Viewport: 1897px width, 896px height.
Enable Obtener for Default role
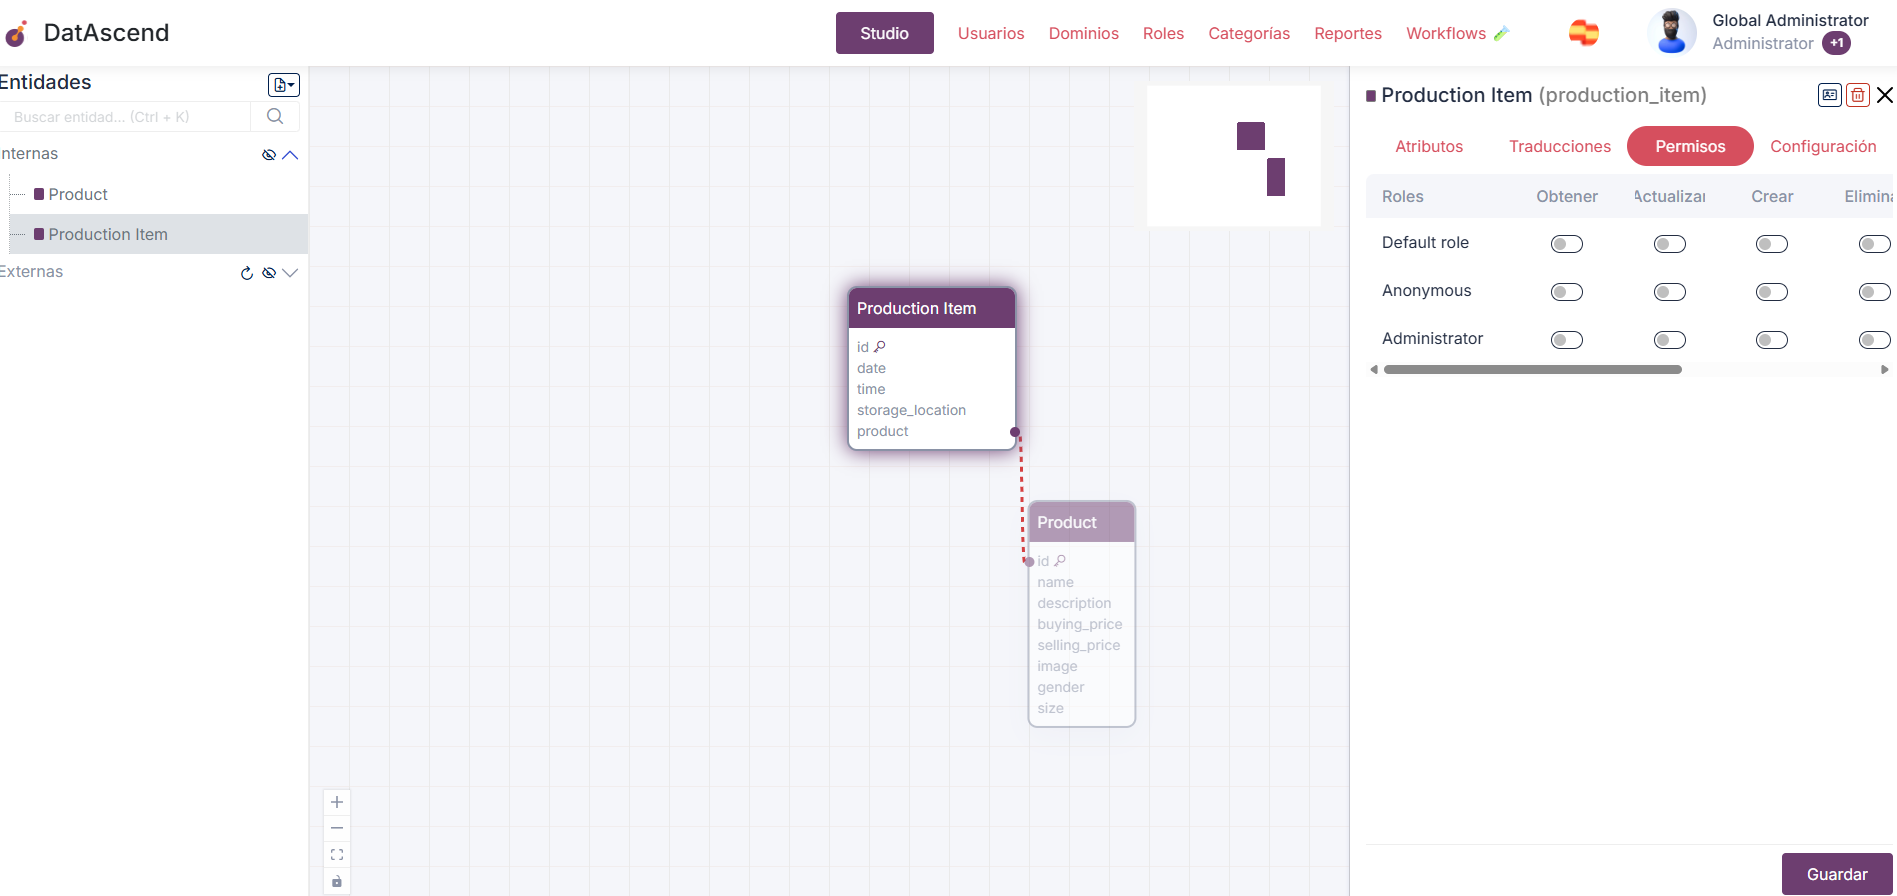pyautogui.click(x=1566, y=244)
